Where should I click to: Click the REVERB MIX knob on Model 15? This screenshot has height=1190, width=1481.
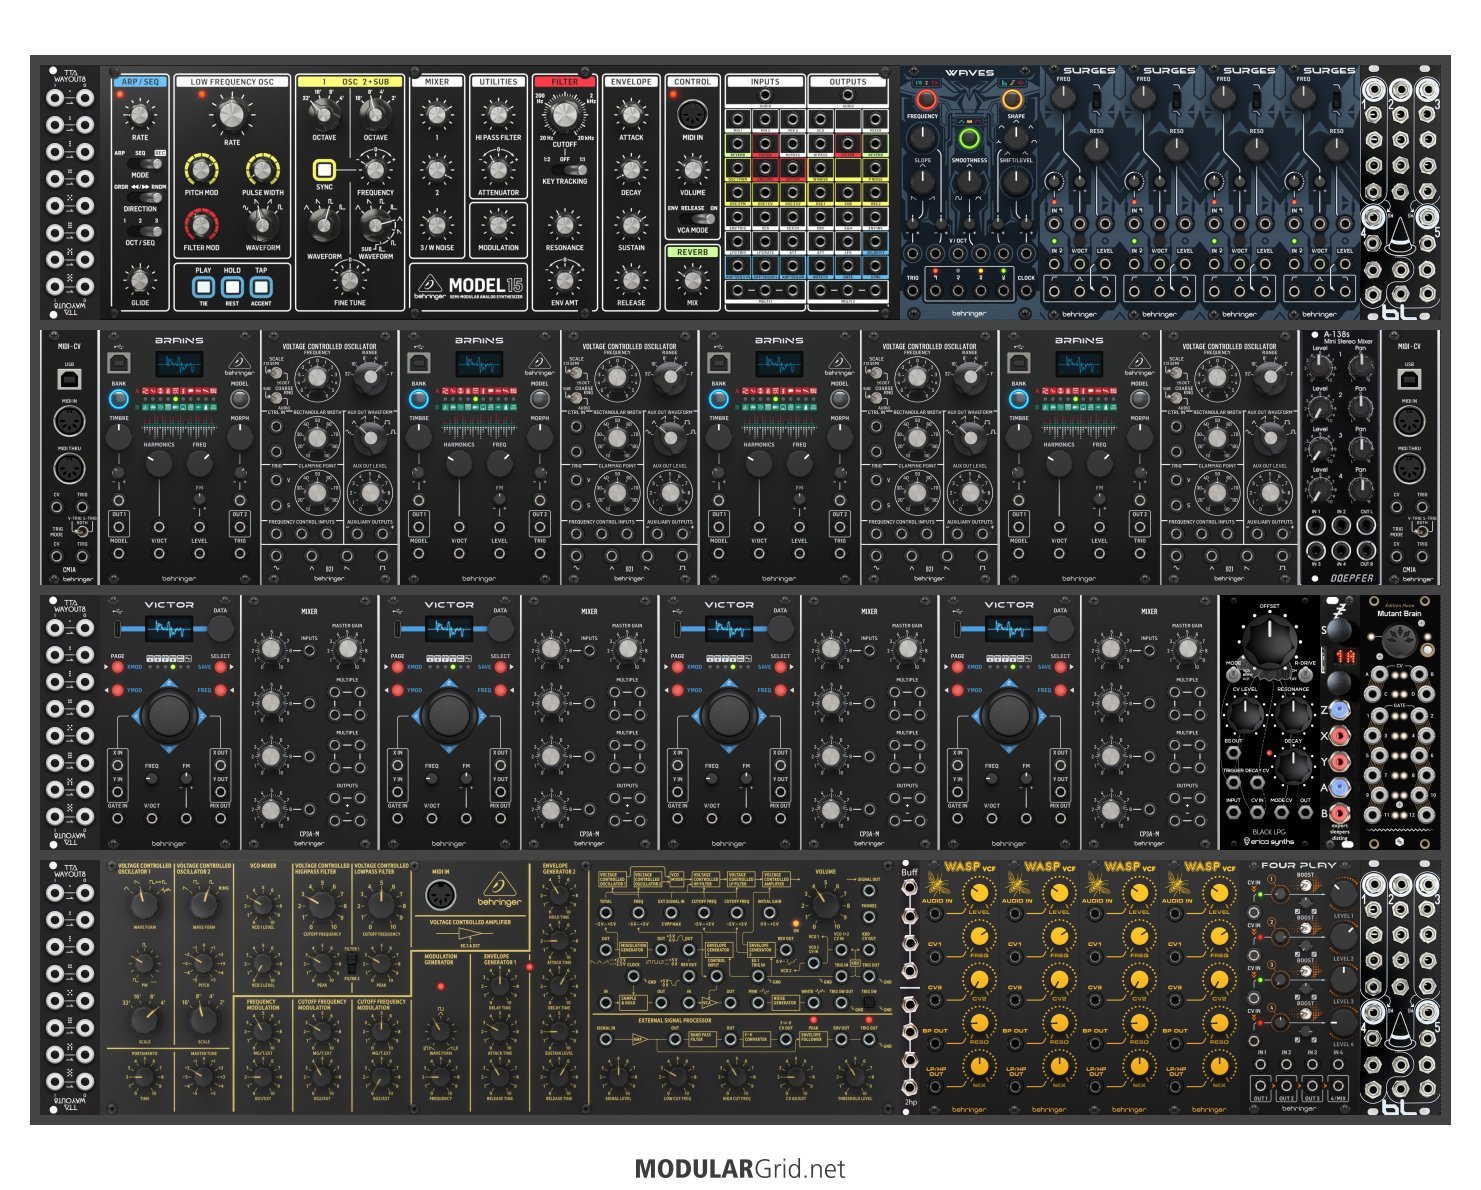[692, 280]
